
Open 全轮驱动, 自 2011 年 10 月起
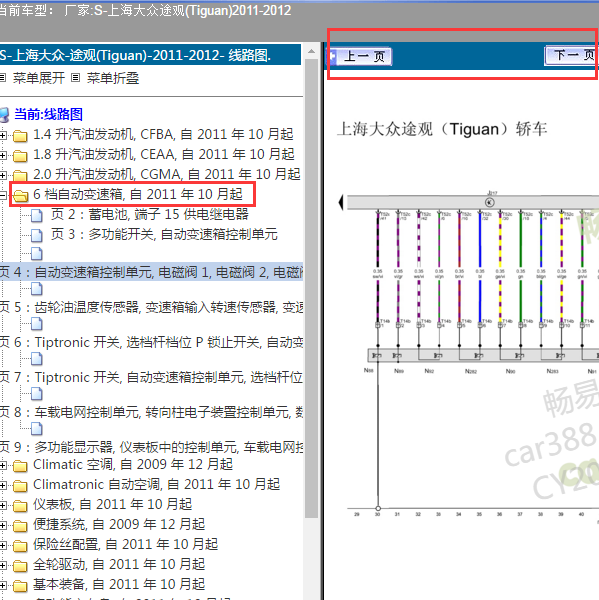(119, 564)
